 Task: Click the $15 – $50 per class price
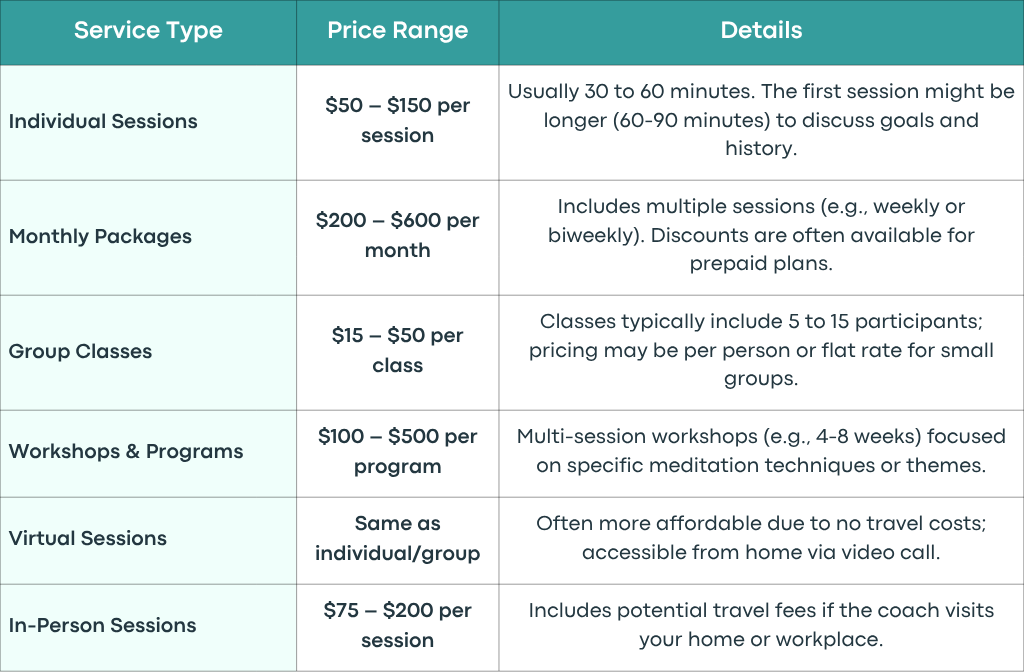pos(398,350)
